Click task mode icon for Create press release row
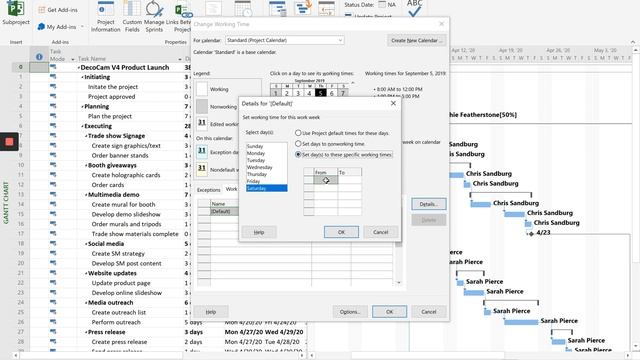640x360 pixels. [53, 341]
